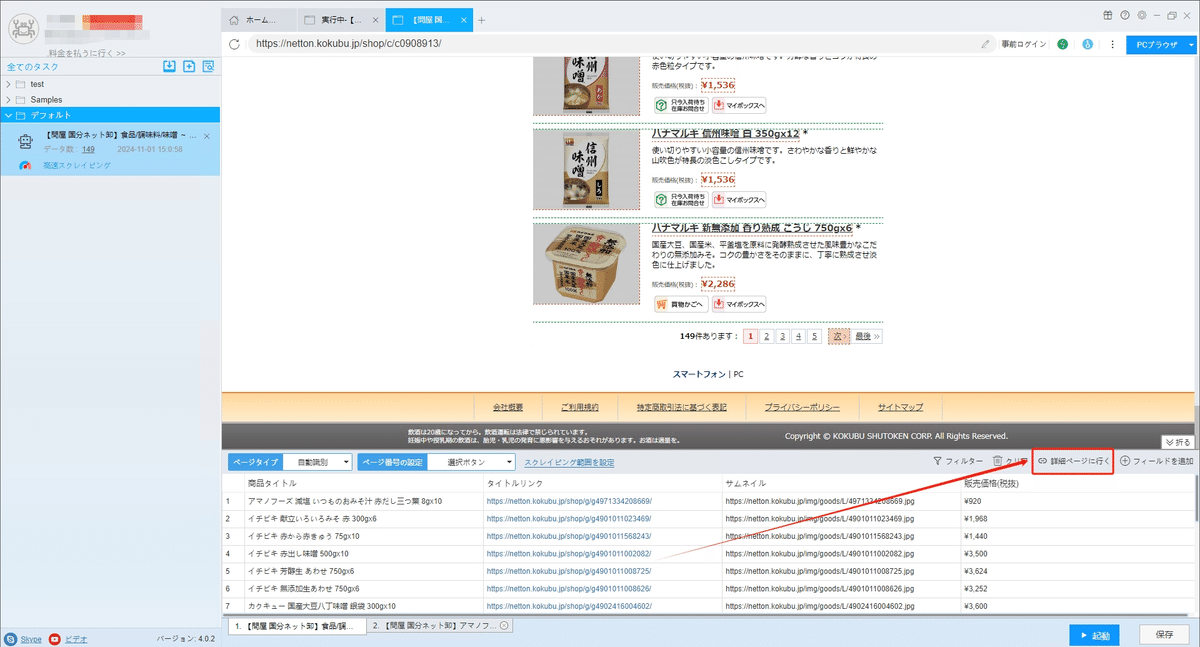Viewport: 1200px width, 647px height.
Task: Click the new task plus icon in the 全てのタスク header
Action: pyautogui.click(x=189, y=66)
